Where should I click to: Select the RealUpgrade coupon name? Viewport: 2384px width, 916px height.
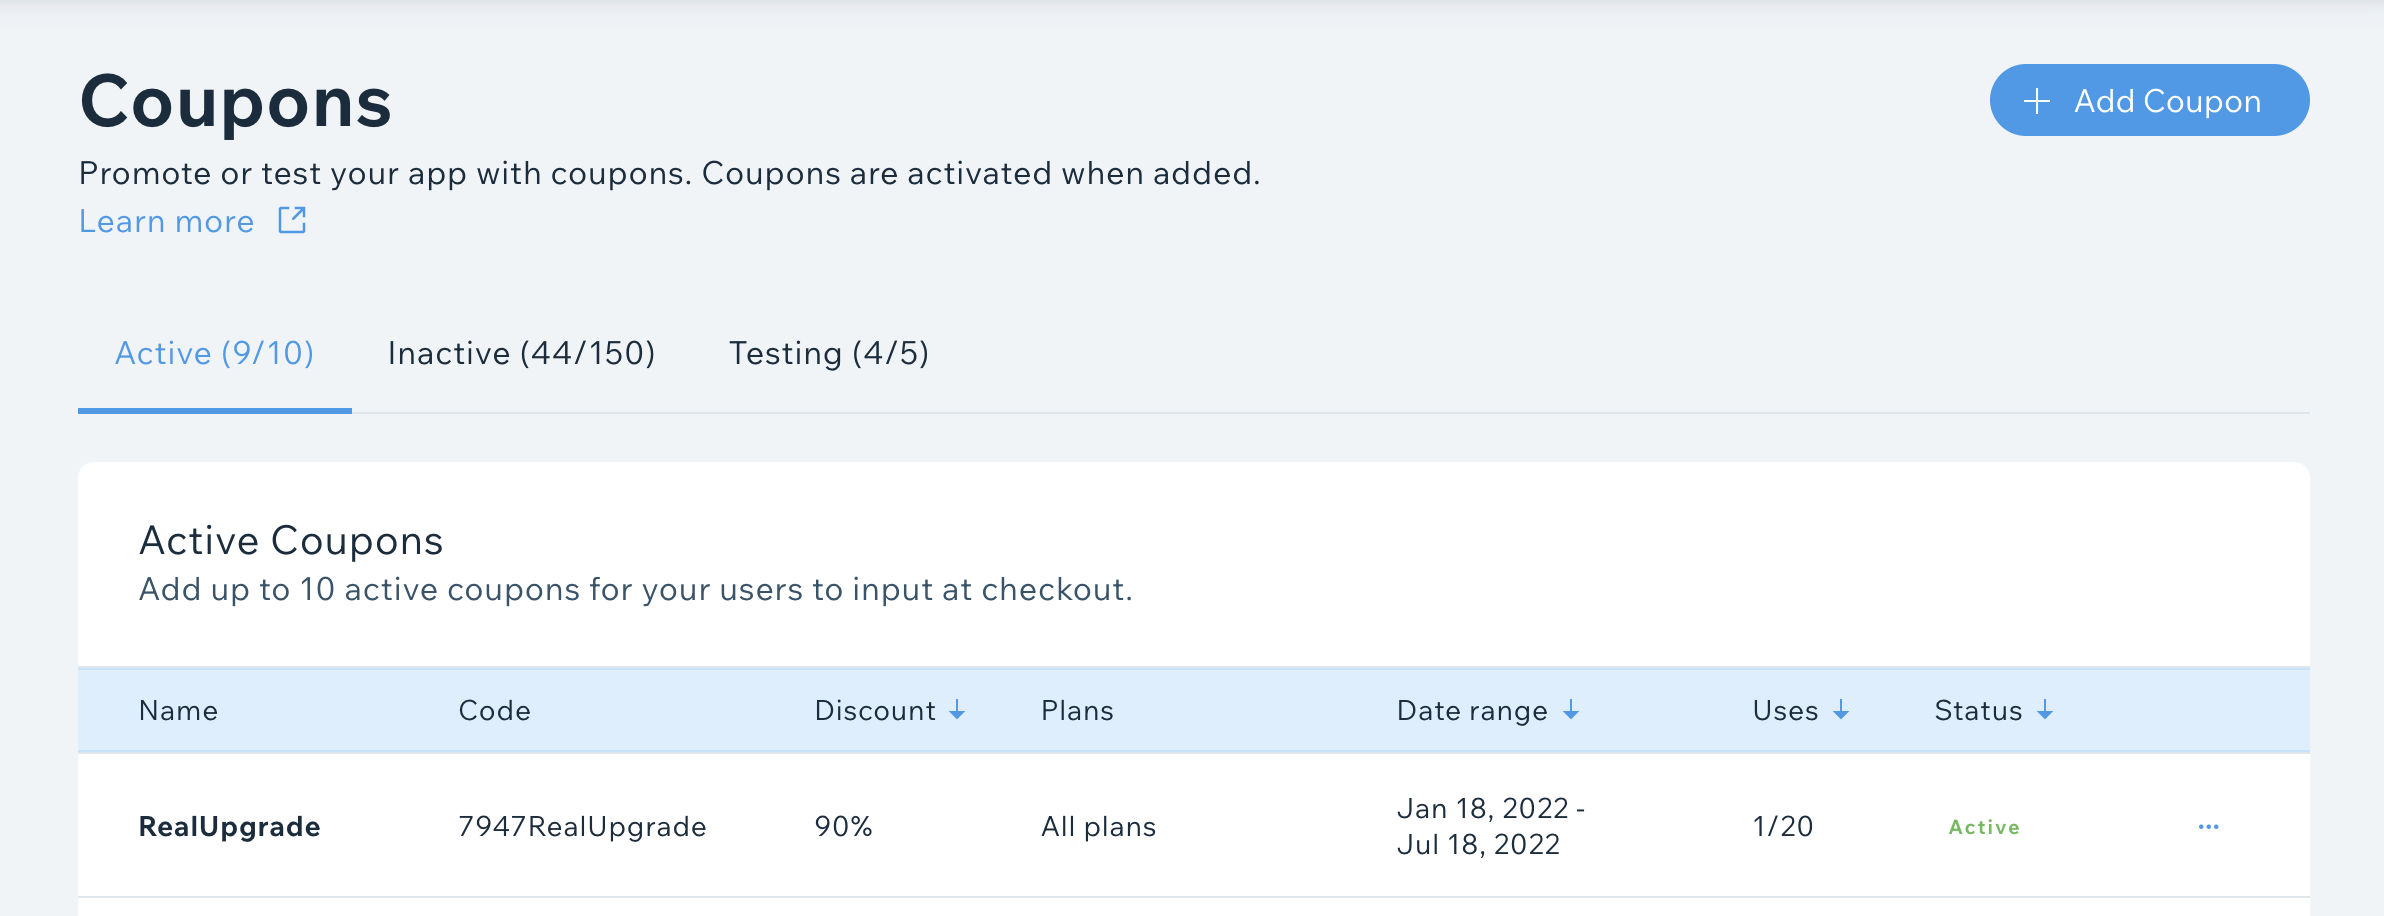(x=229, y=827)
